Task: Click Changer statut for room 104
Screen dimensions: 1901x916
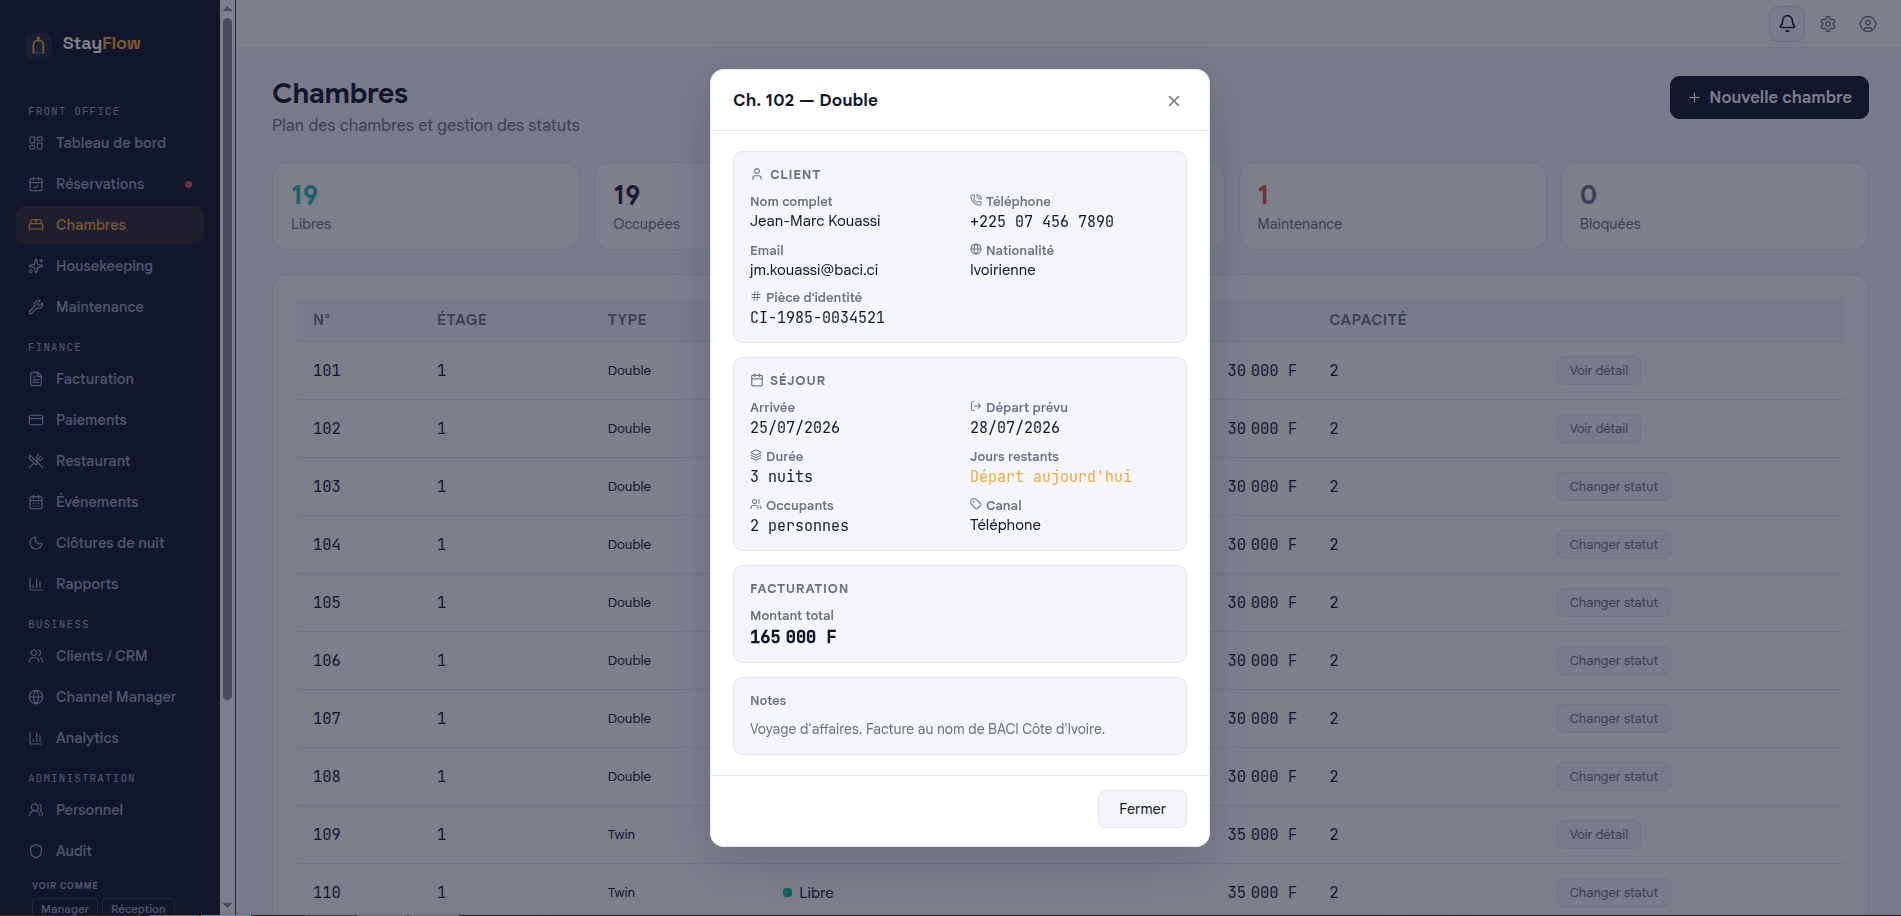Action: tap(1613, 545)
